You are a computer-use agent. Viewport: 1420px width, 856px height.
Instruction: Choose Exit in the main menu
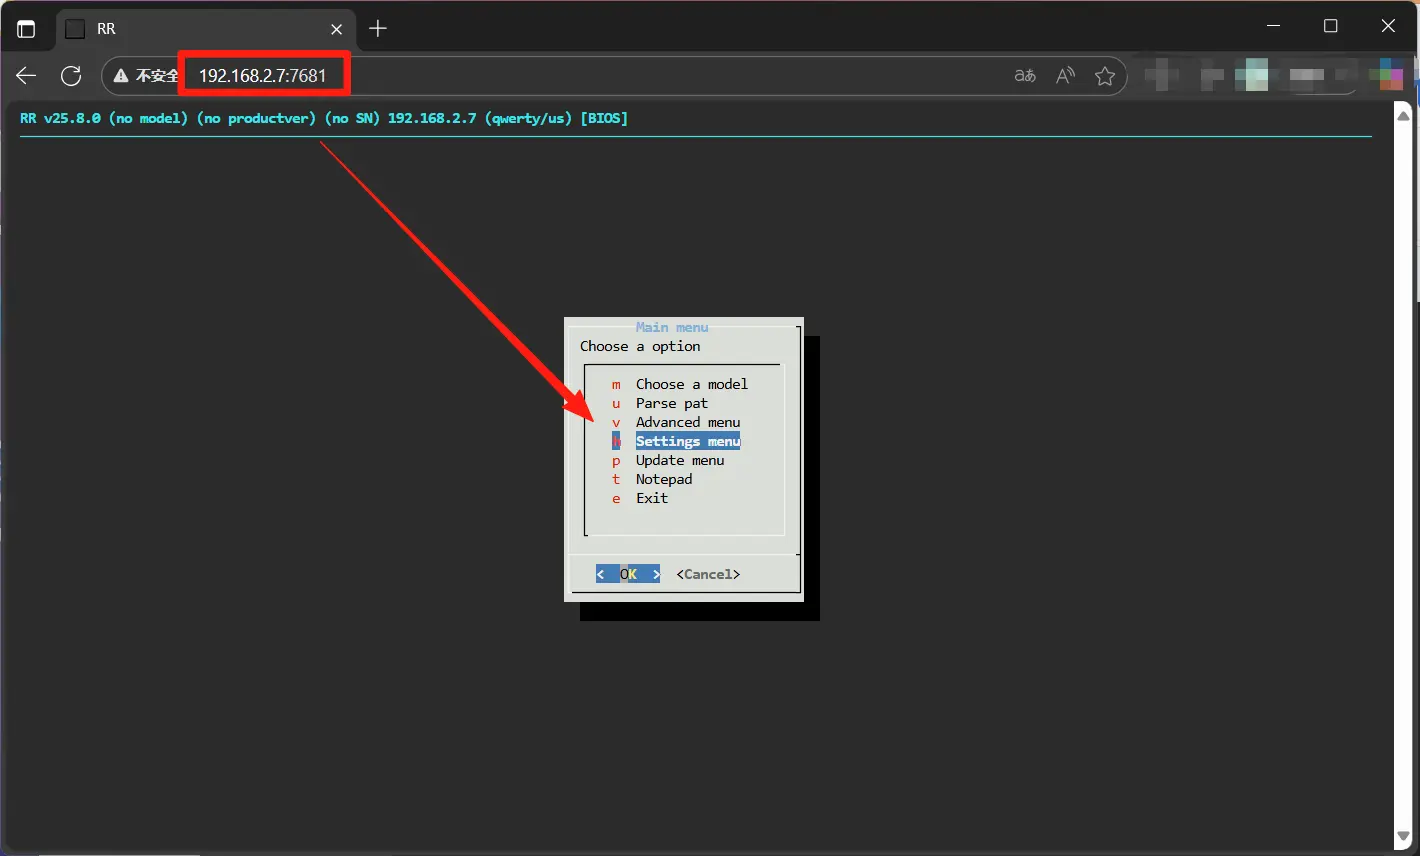click(x=652, y=498)
